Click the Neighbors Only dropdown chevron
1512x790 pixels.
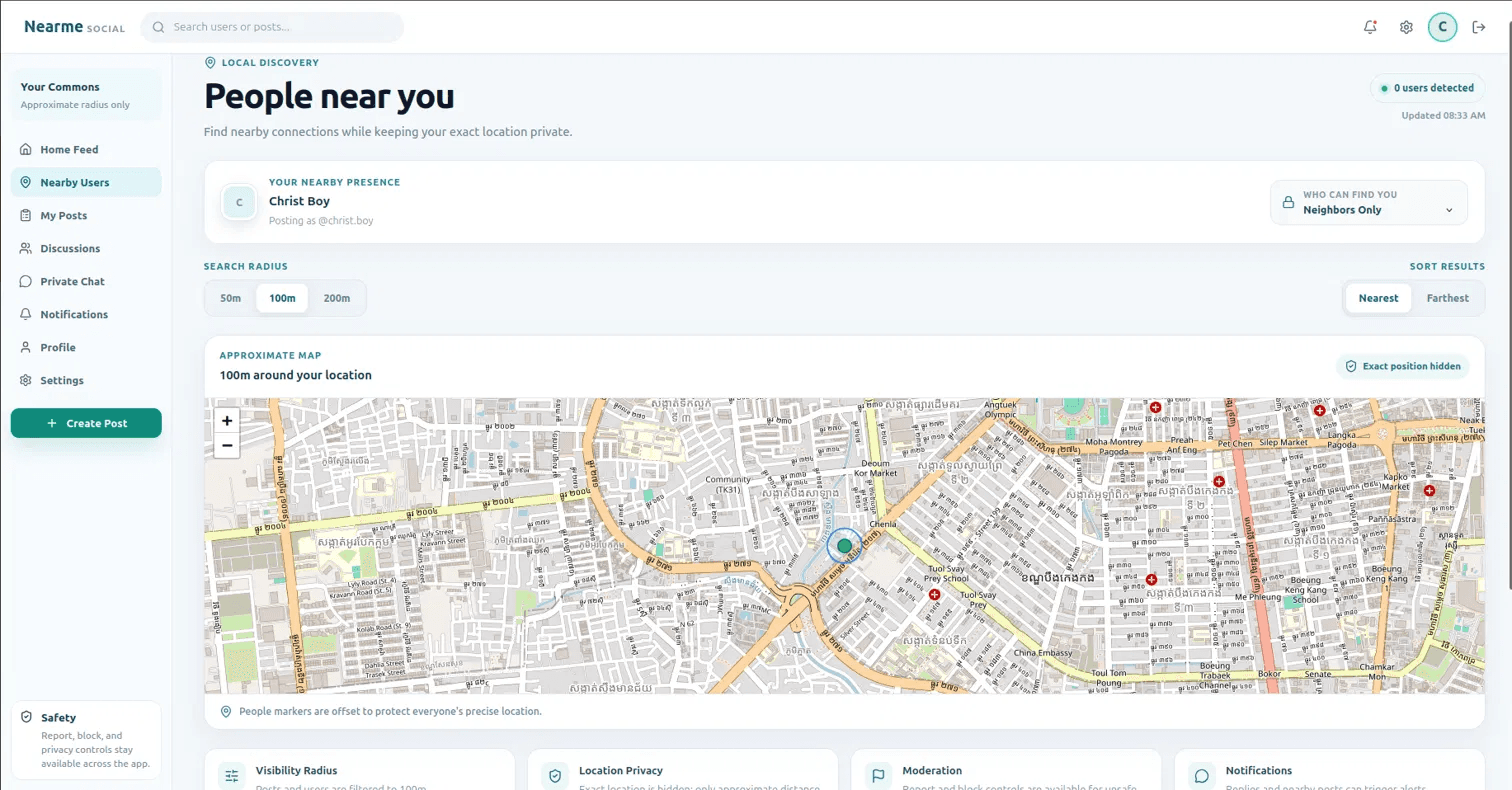tap(1449, 210)
